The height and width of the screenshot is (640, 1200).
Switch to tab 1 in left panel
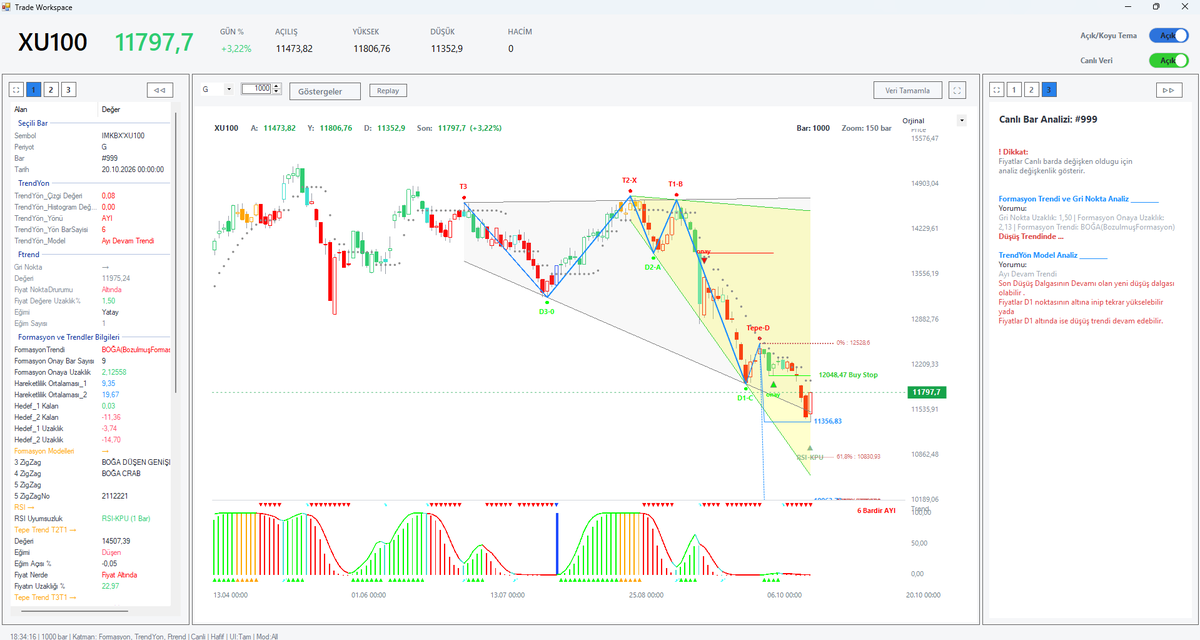pos(34,90)
